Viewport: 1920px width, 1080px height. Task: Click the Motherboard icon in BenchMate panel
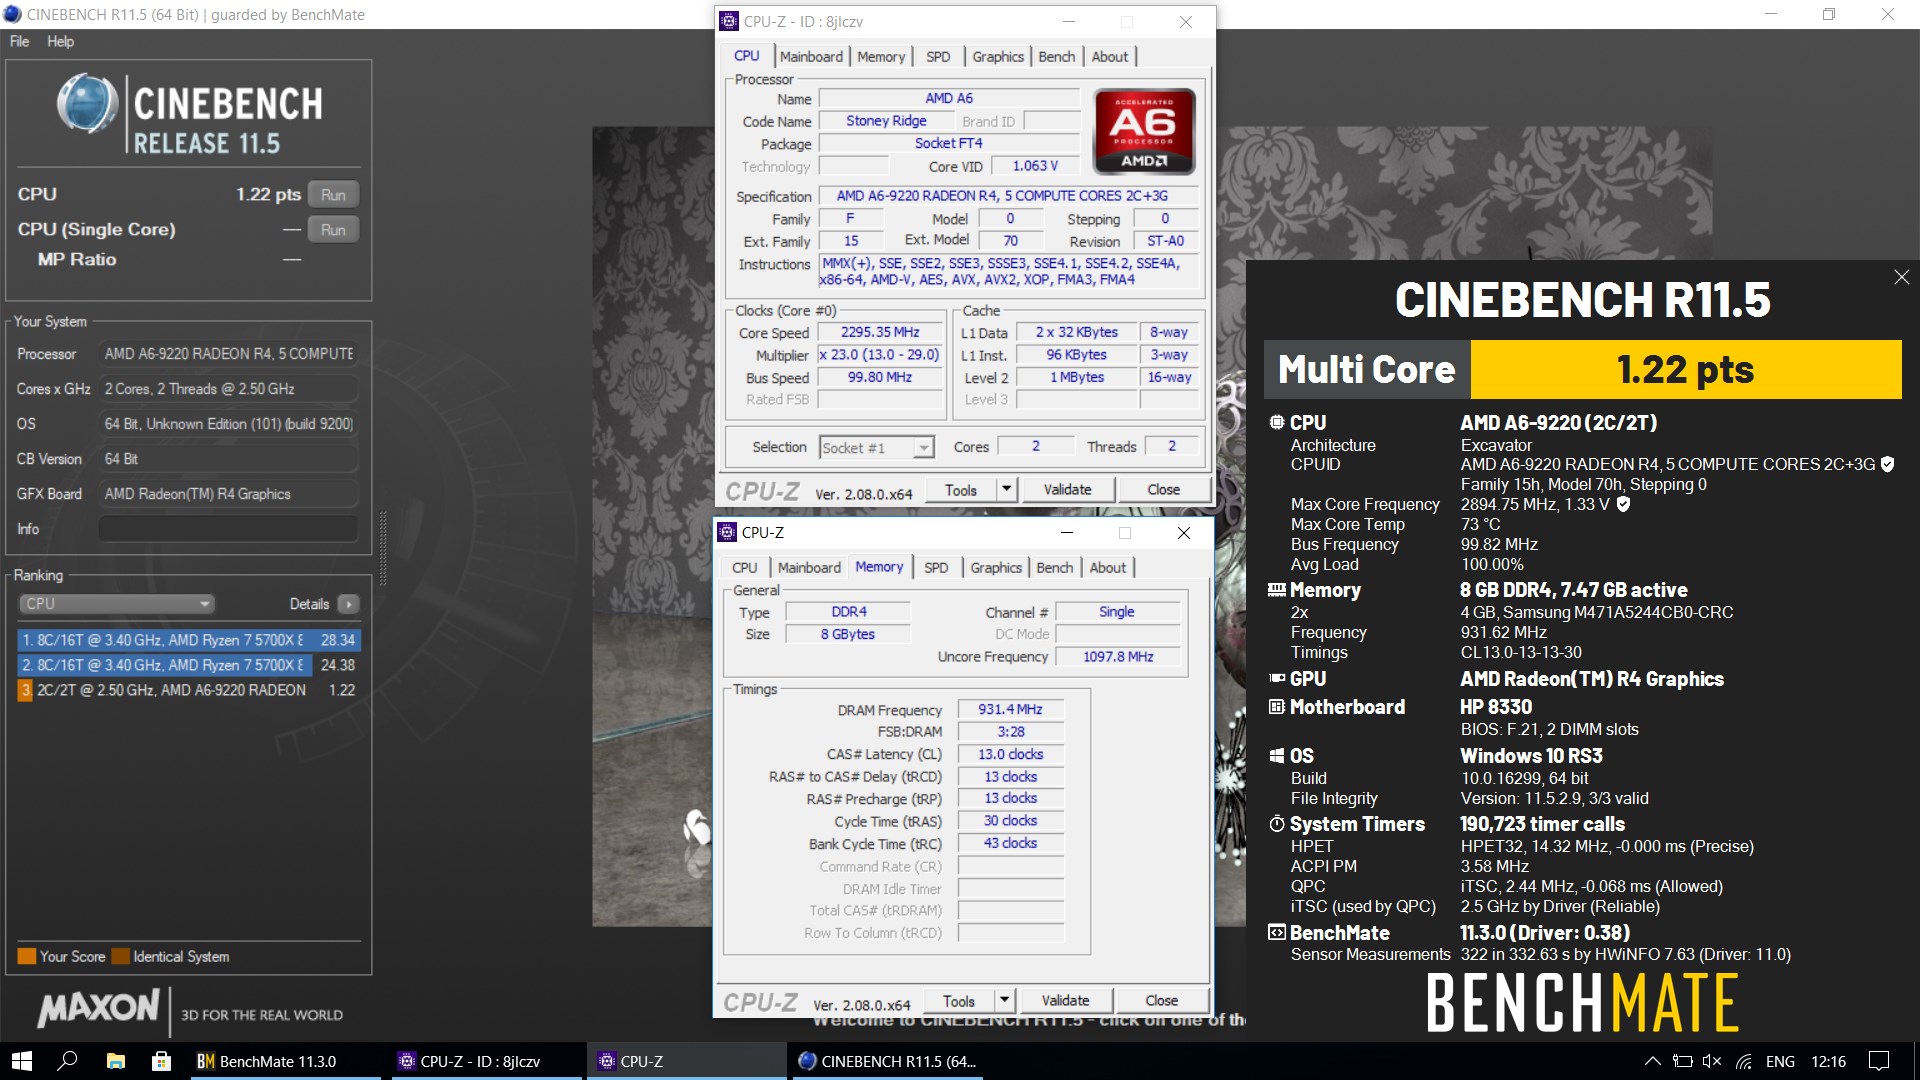click(x=1277, y=707)
